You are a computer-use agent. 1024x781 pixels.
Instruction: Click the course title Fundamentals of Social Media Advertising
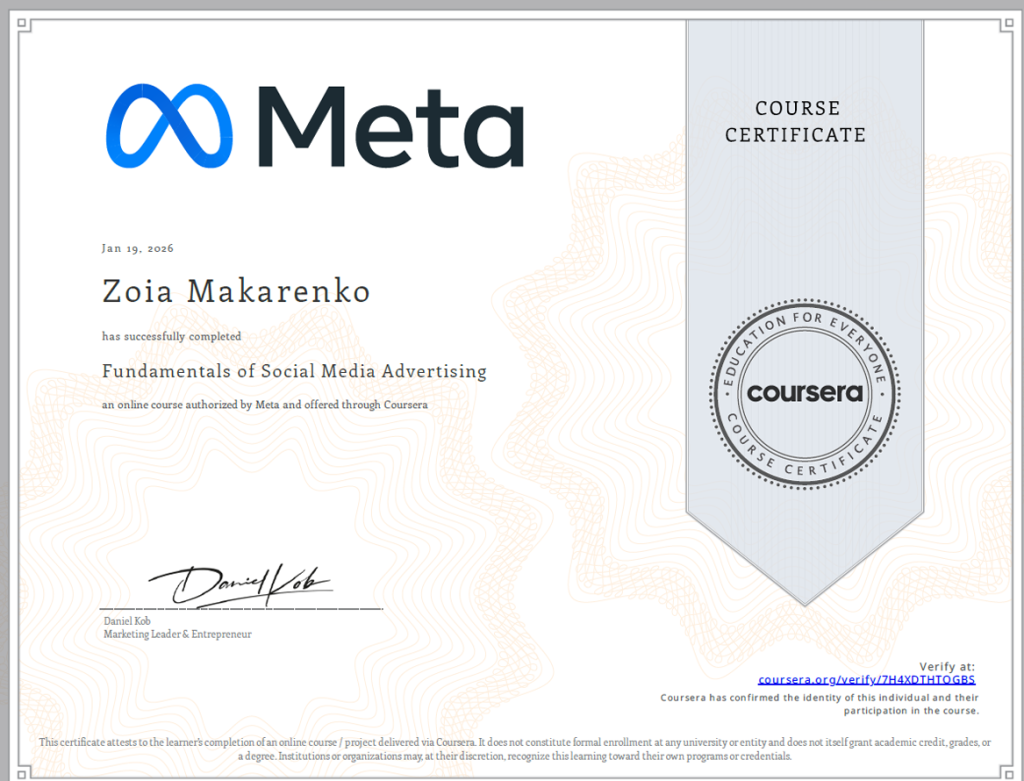click(x=294, y=371)
